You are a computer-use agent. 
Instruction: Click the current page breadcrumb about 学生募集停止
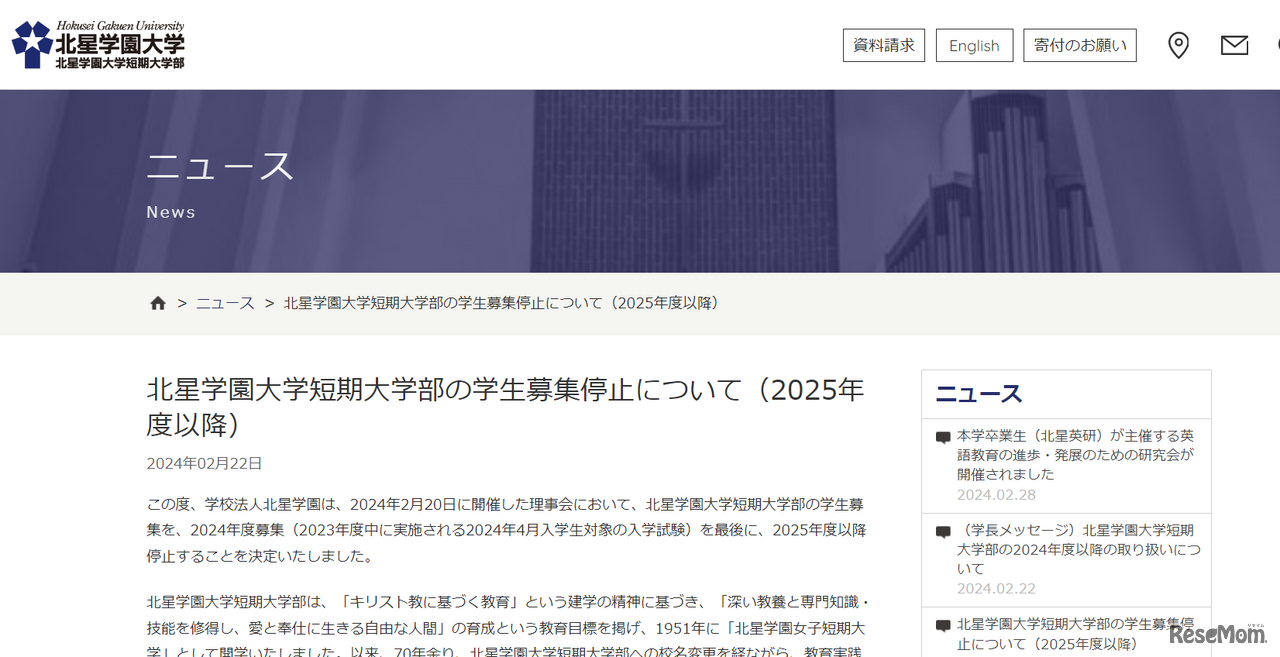(x=502, y=303)
